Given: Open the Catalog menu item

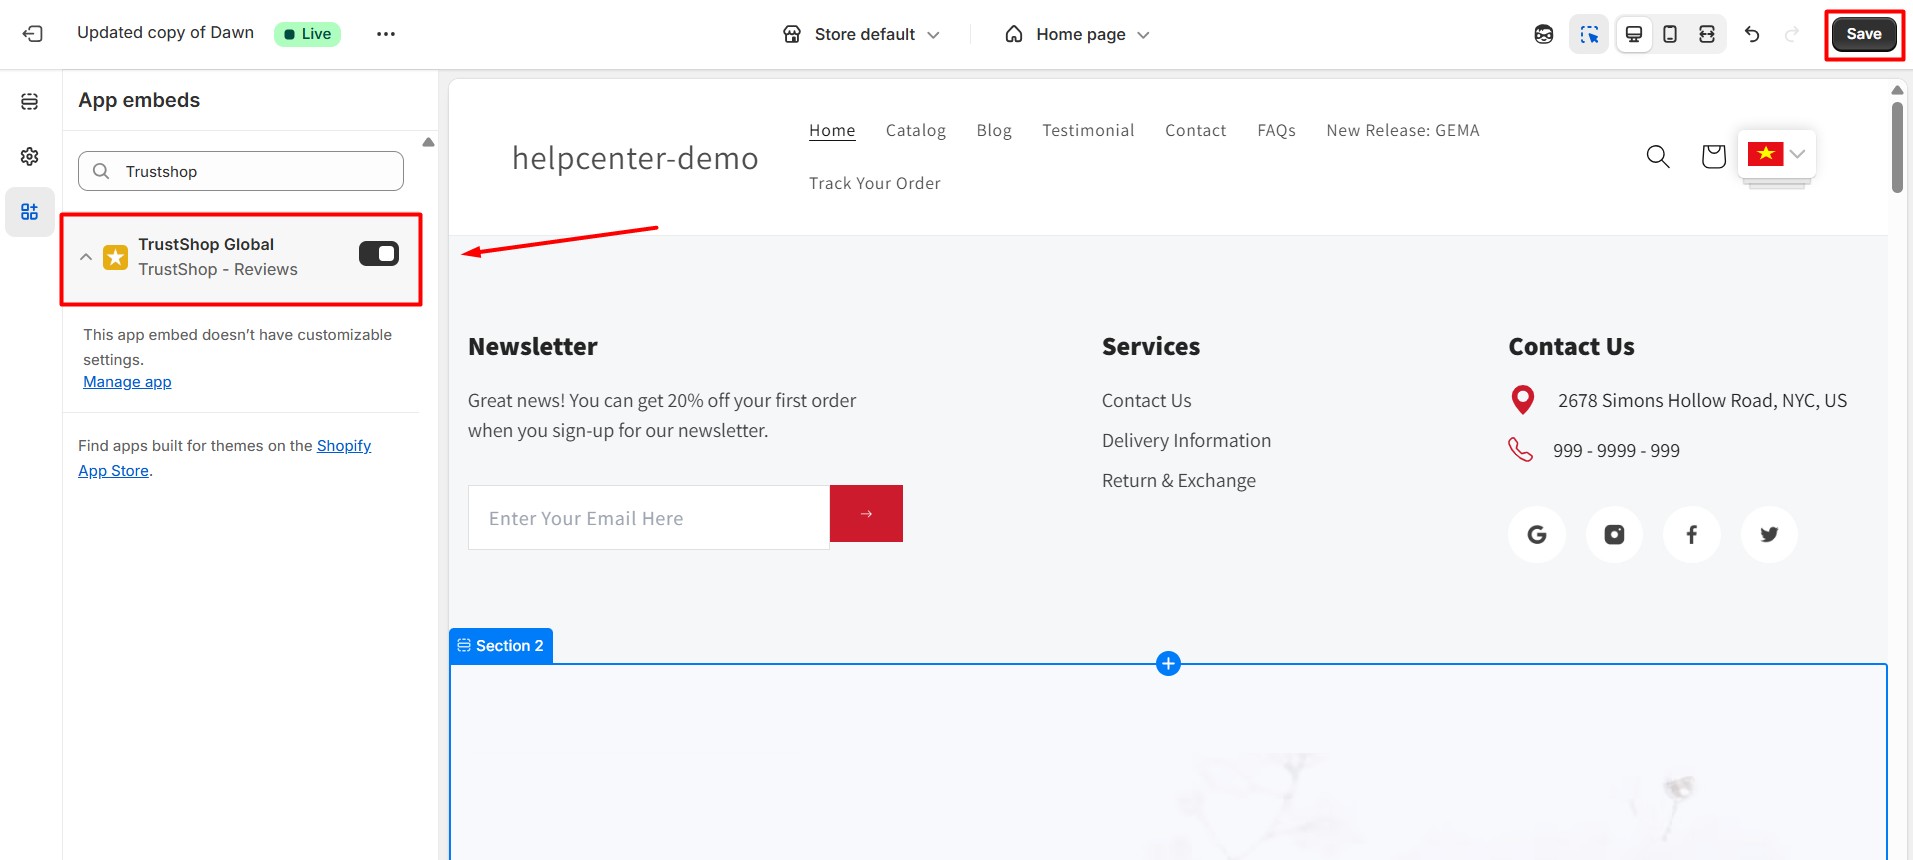Looking at the screenshot, I should click(916, 130).
